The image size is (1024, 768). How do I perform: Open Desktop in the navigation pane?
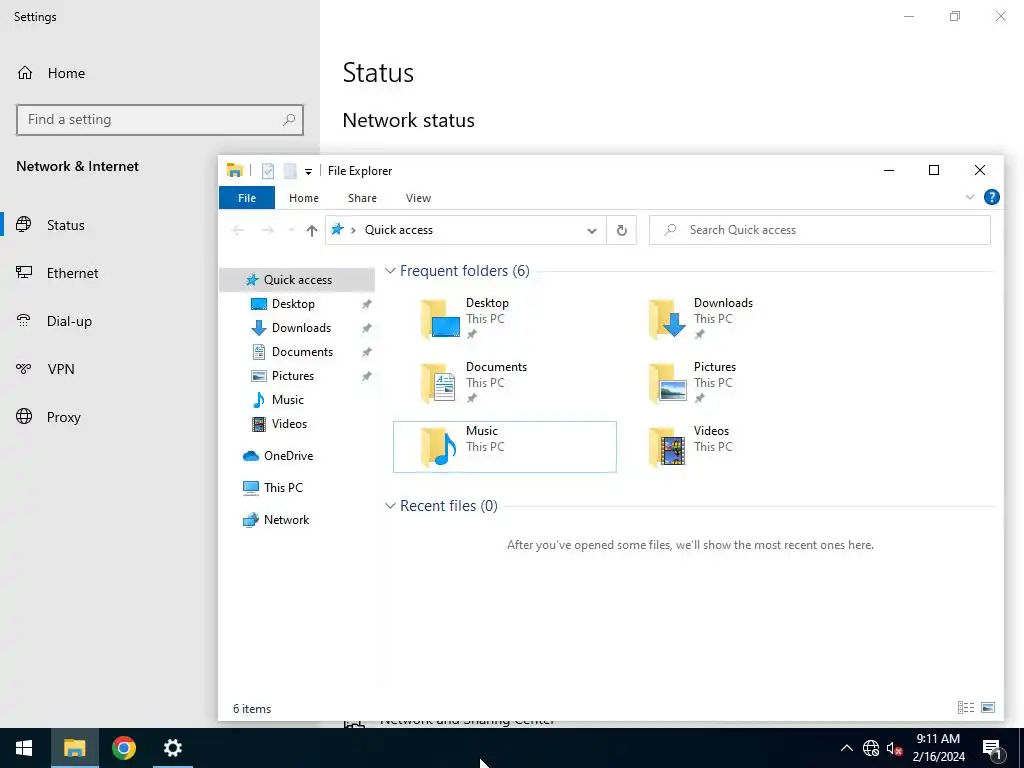pos(293,304)
